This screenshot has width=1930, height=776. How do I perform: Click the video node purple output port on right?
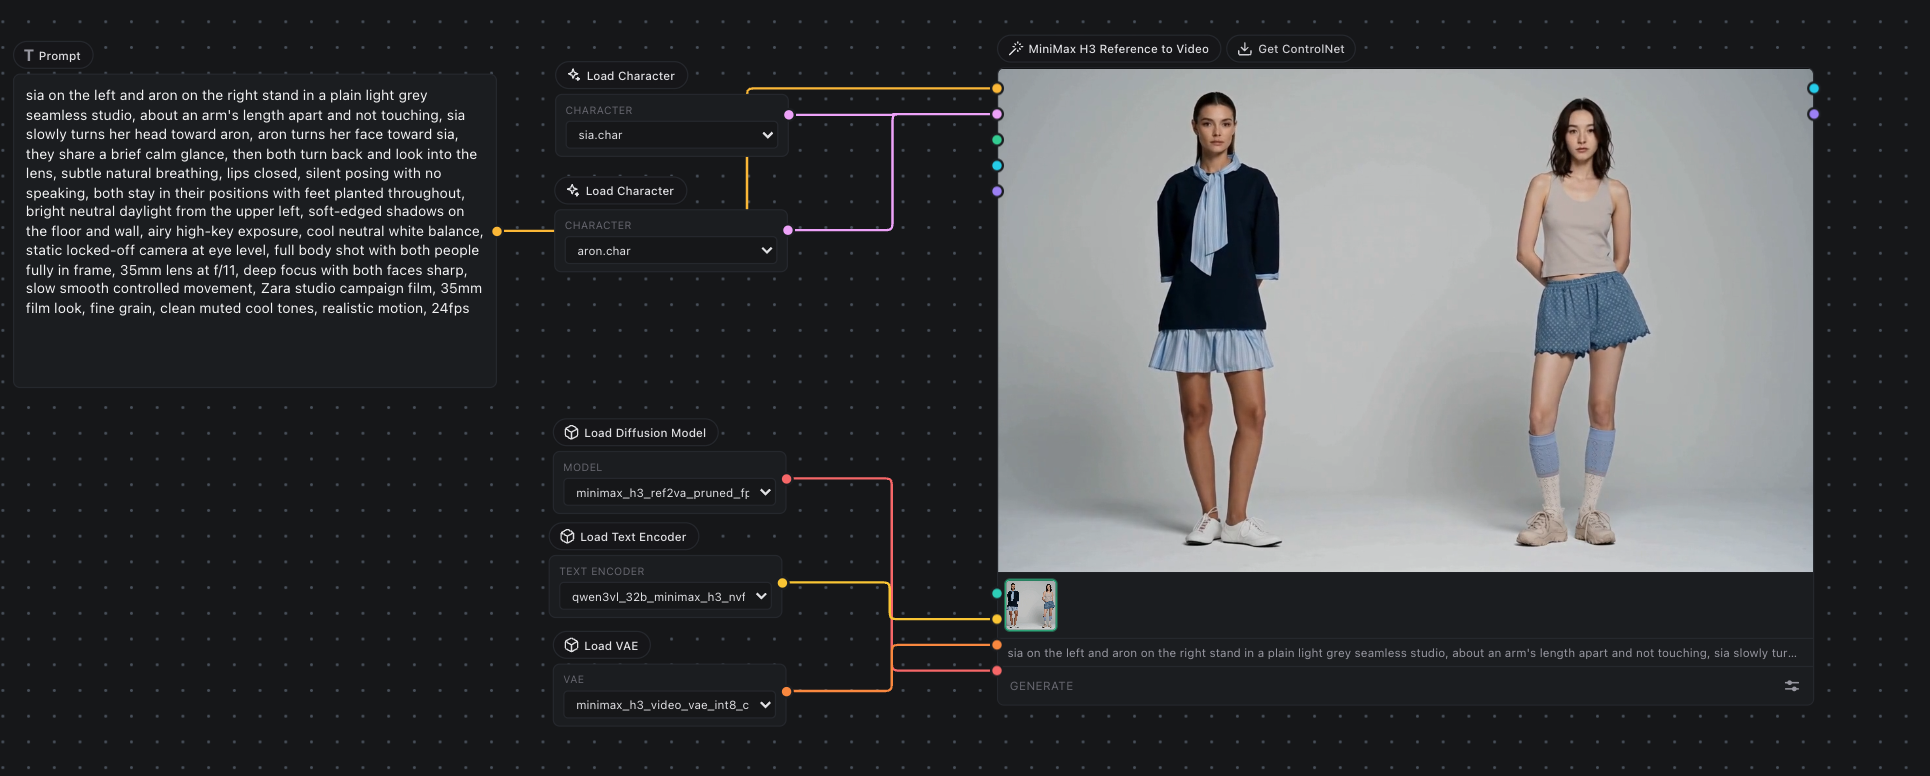pyautogui.click(x=1813, y=114)
